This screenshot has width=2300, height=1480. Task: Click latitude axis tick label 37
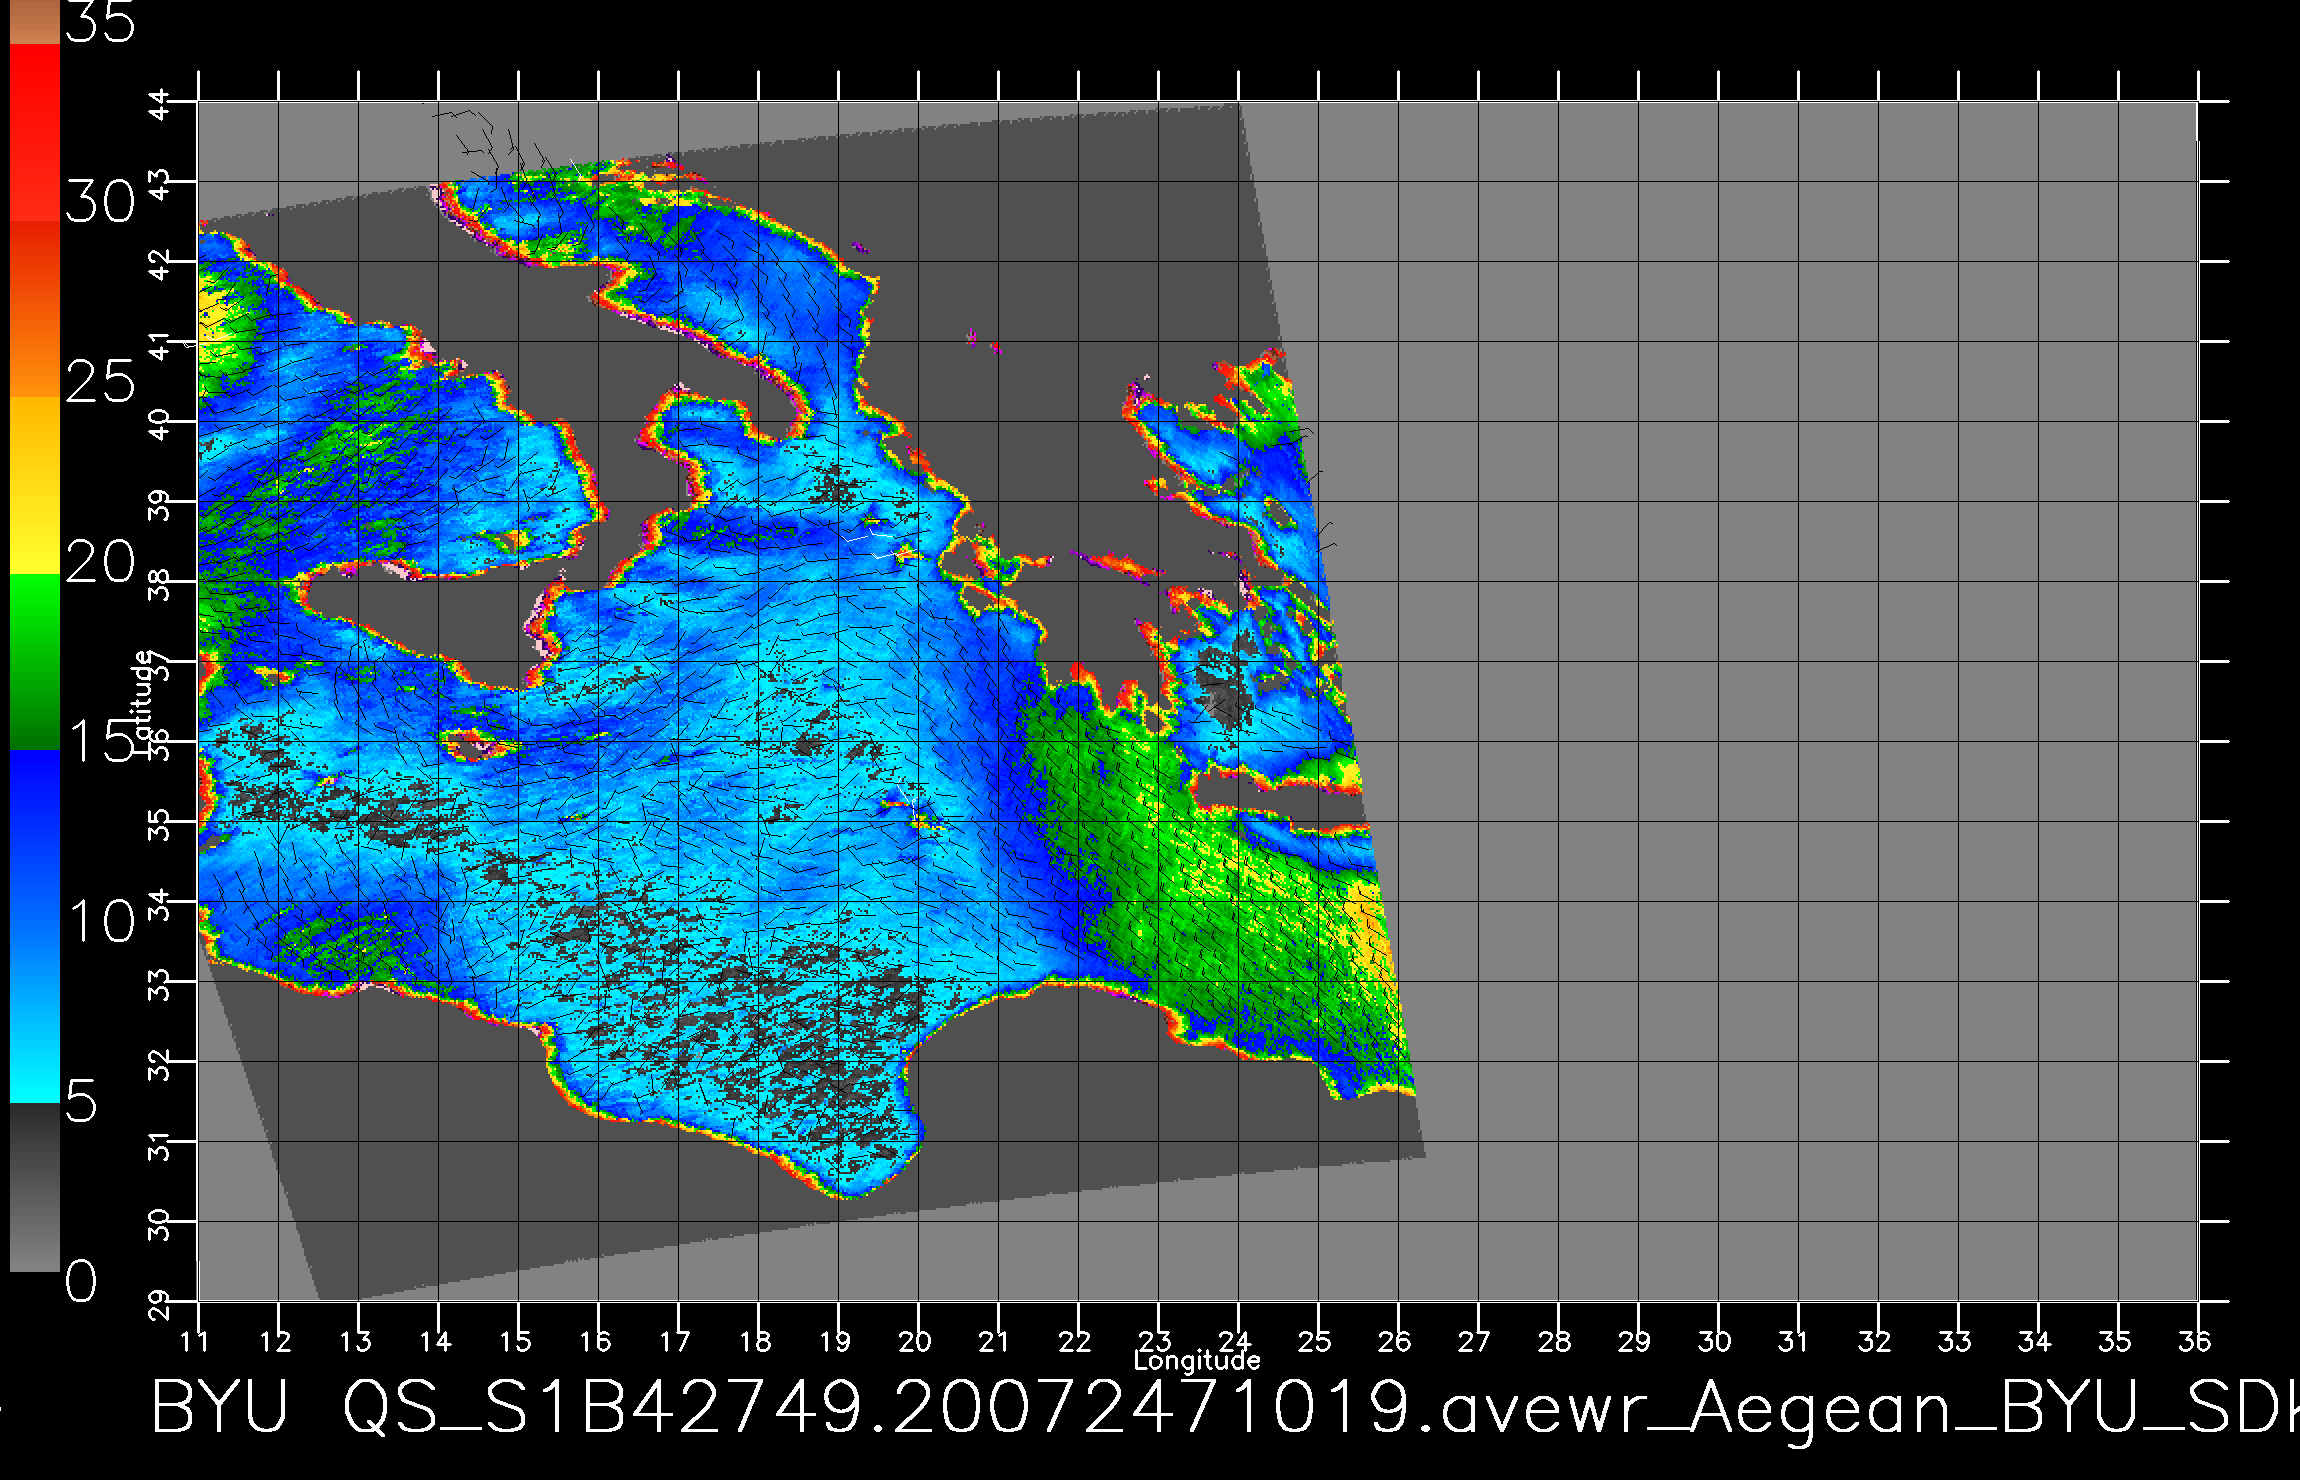[x=161, y=663]
